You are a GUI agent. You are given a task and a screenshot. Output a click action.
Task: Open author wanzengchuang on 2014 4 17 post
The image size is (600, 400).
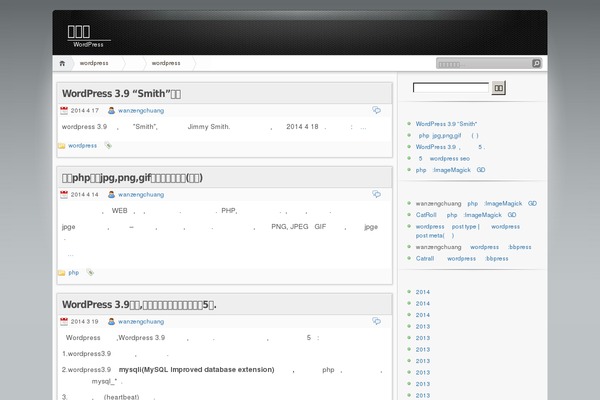tap(141, 111)
